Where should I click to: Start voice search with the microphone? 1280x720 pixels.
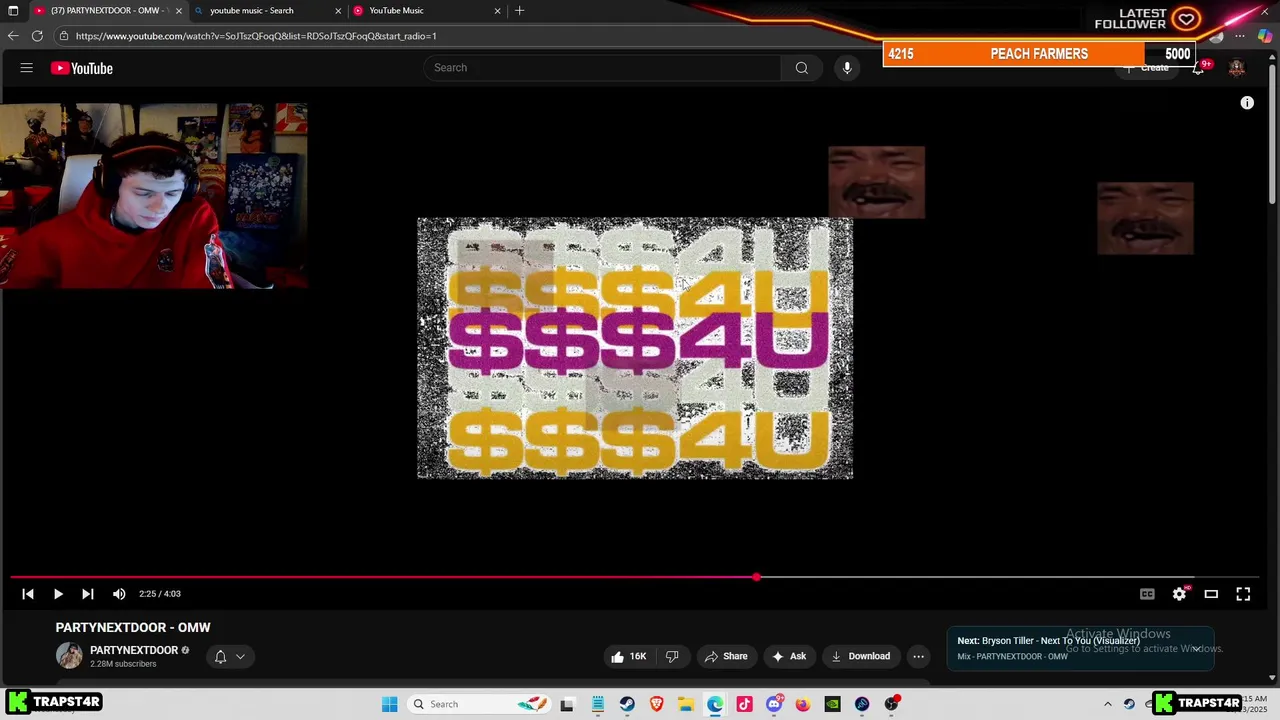click(847, 68)
